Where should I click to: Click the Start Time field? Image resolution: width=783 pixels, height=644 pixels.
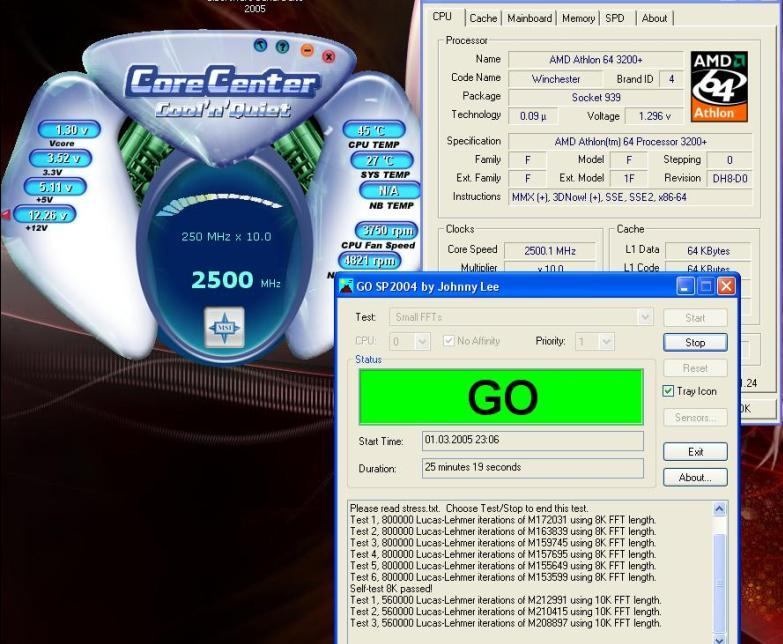533,440
